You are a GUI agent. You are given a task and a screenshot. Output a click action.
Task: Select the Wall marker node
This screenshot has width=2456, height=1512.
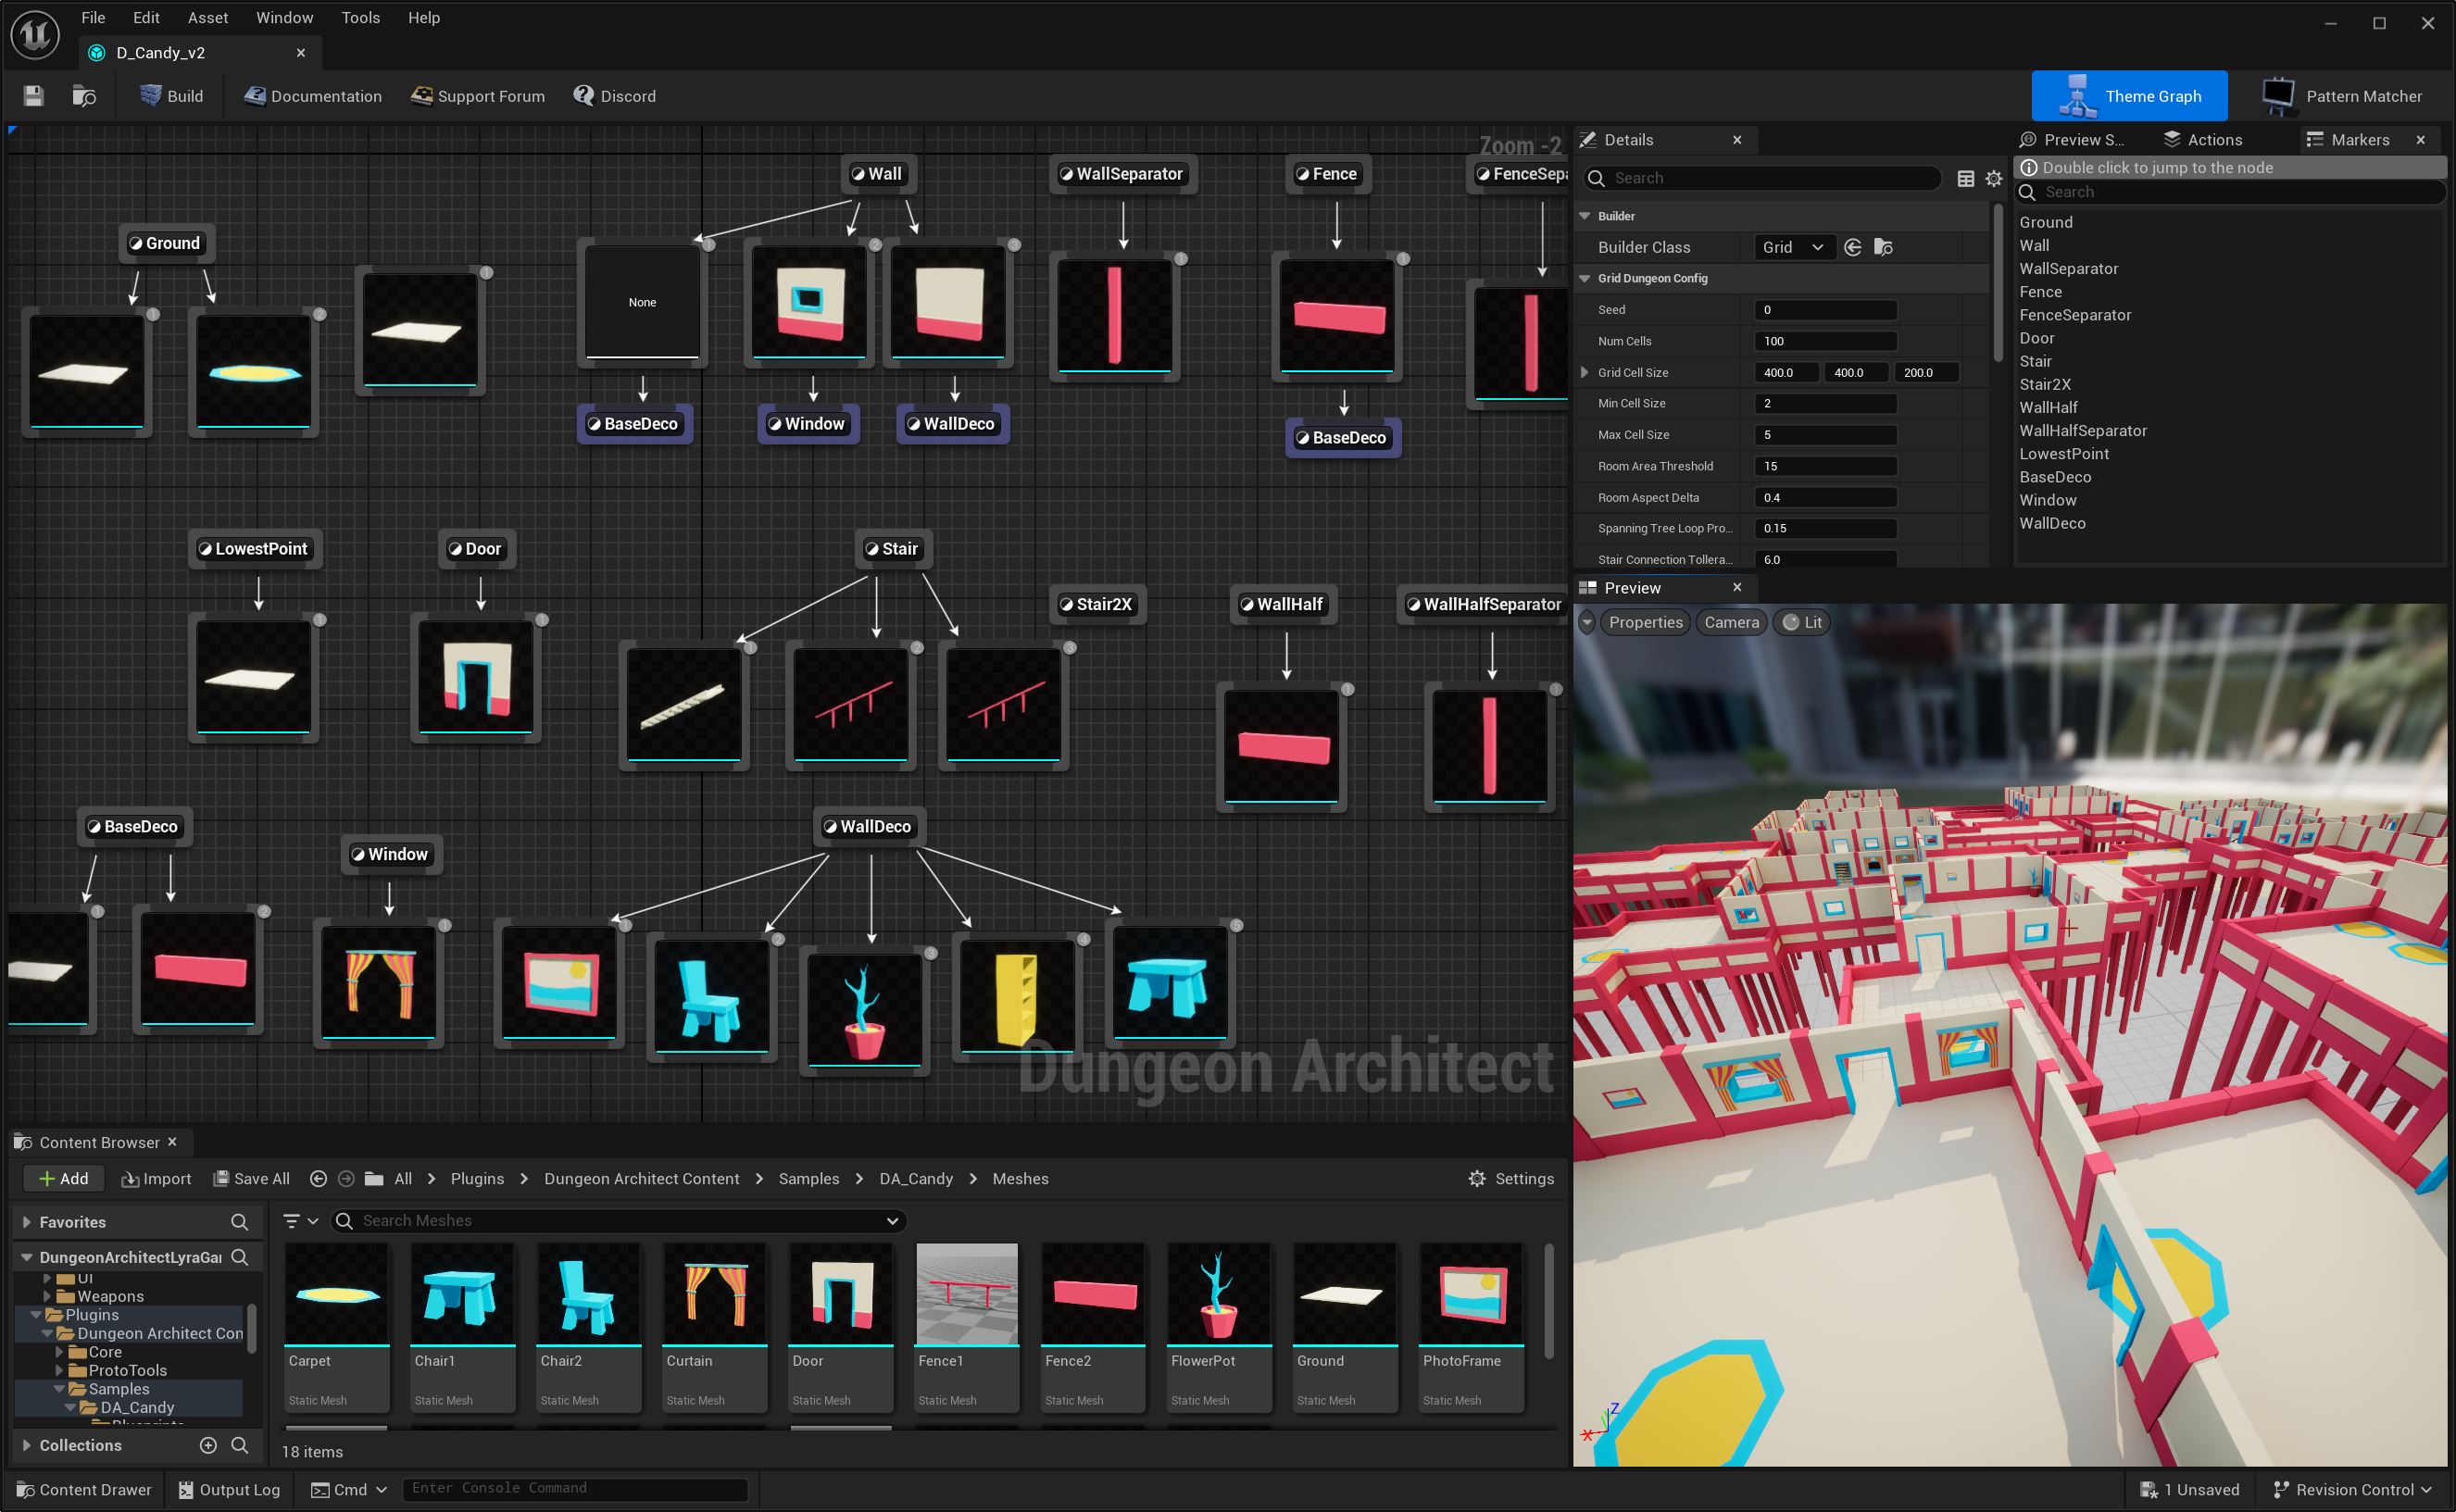(876, 174)
